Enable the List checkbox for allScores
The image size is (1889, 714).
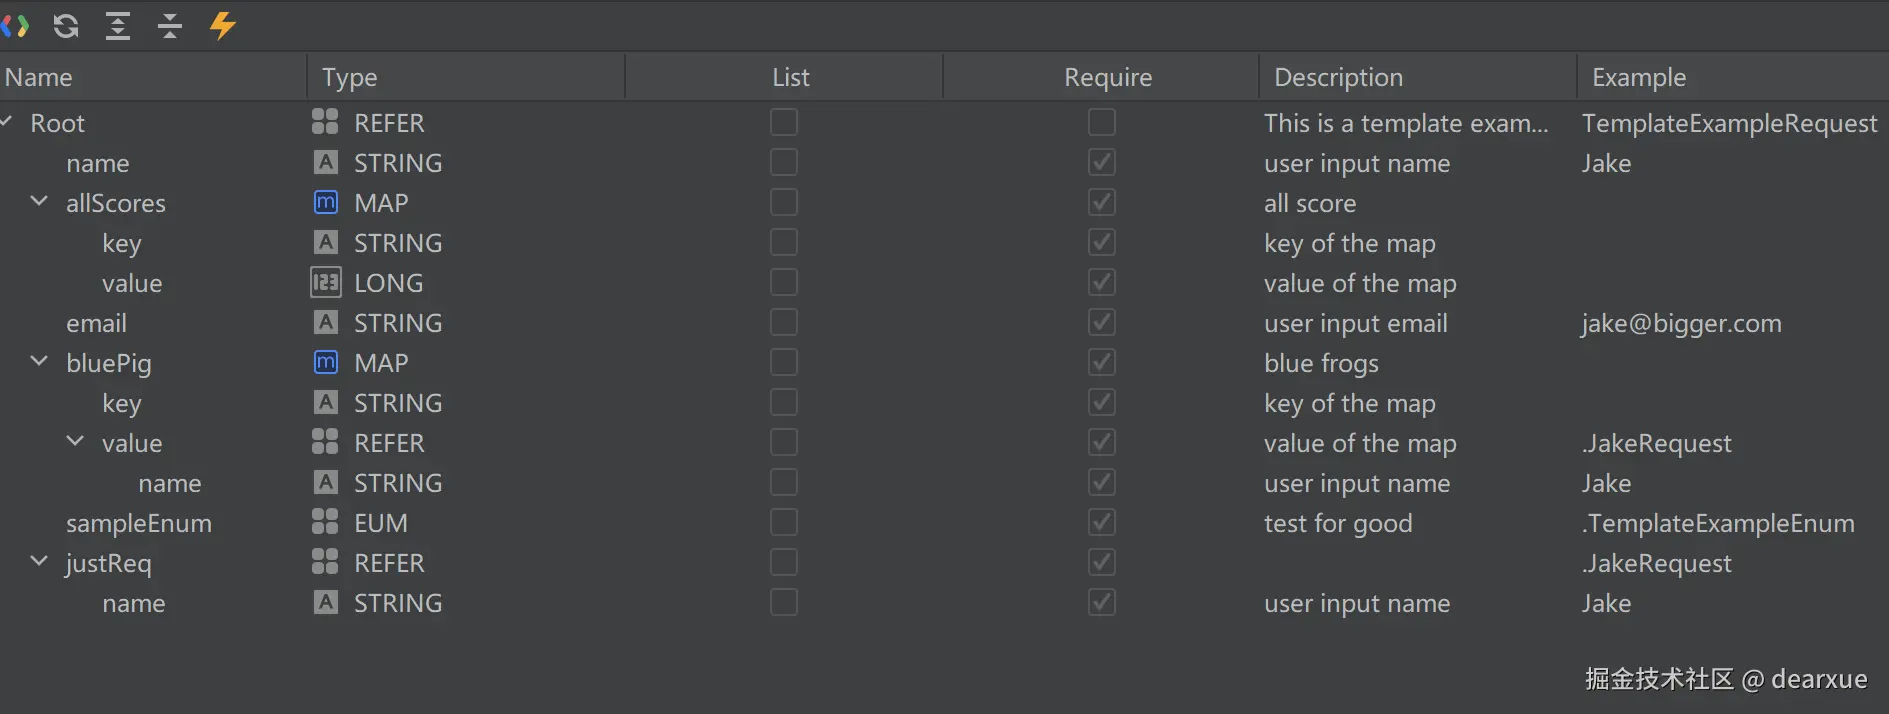pyautogui.click(x=784, y=203)
